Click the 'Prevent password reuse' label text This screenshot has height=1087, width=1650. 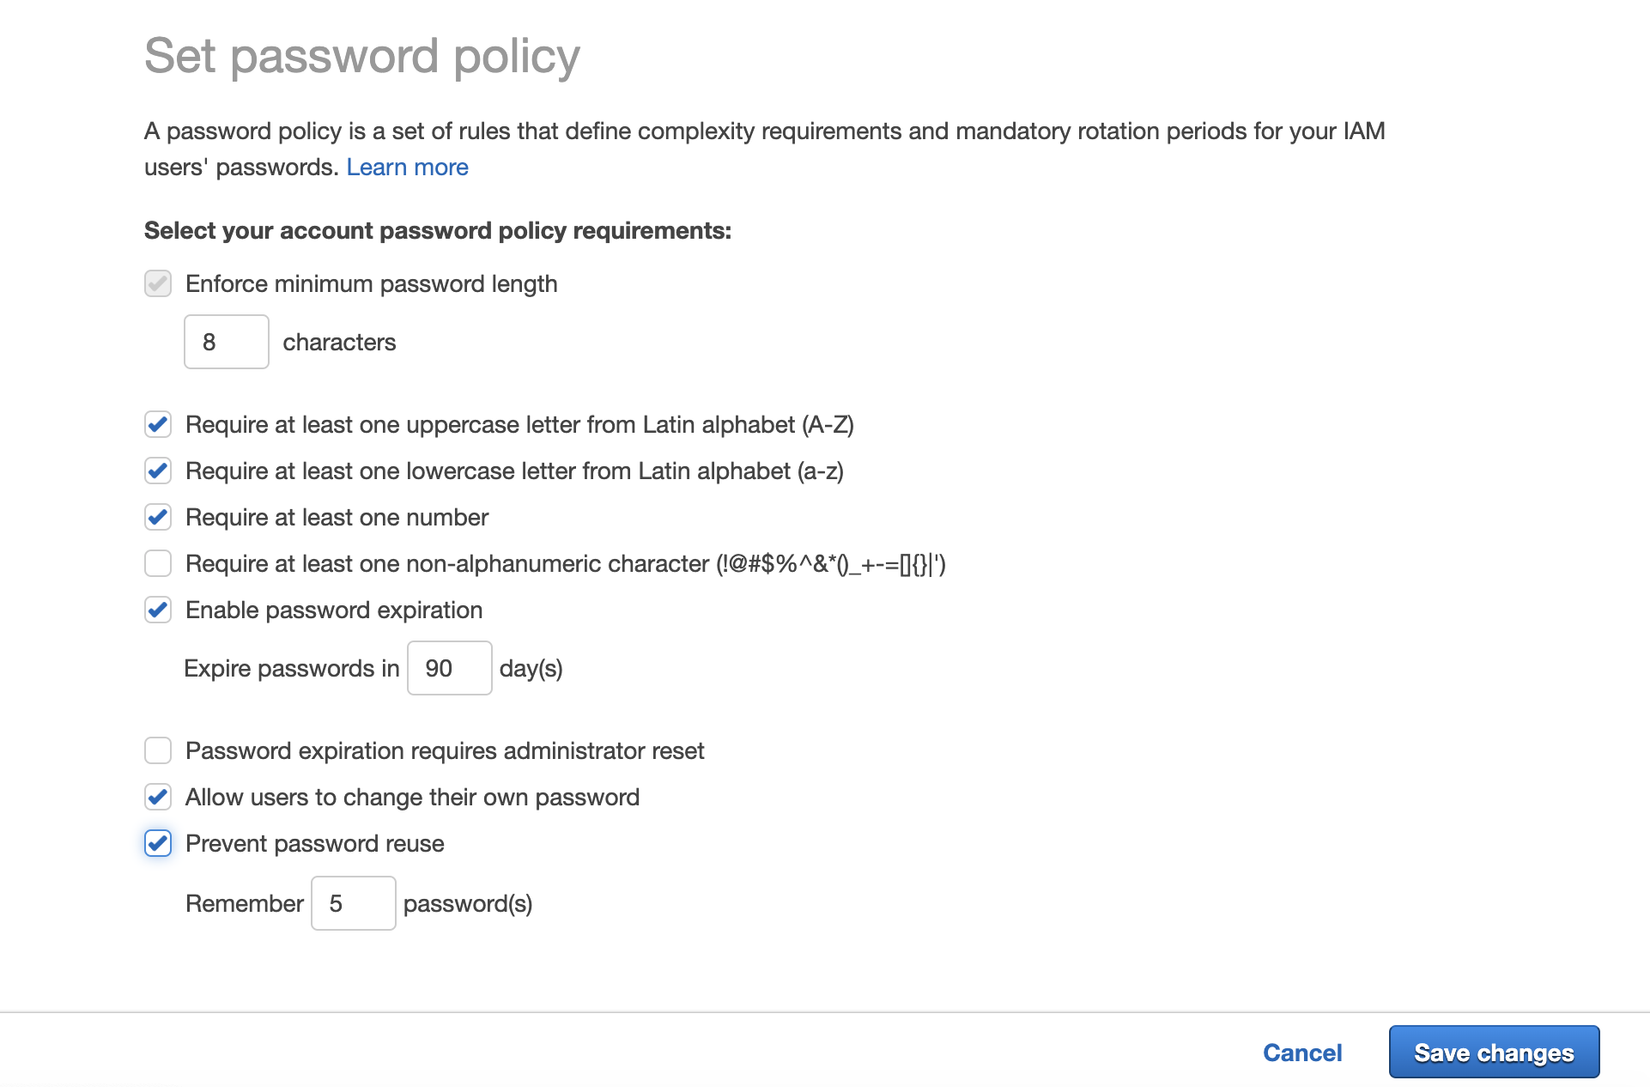tap(315, 844)
